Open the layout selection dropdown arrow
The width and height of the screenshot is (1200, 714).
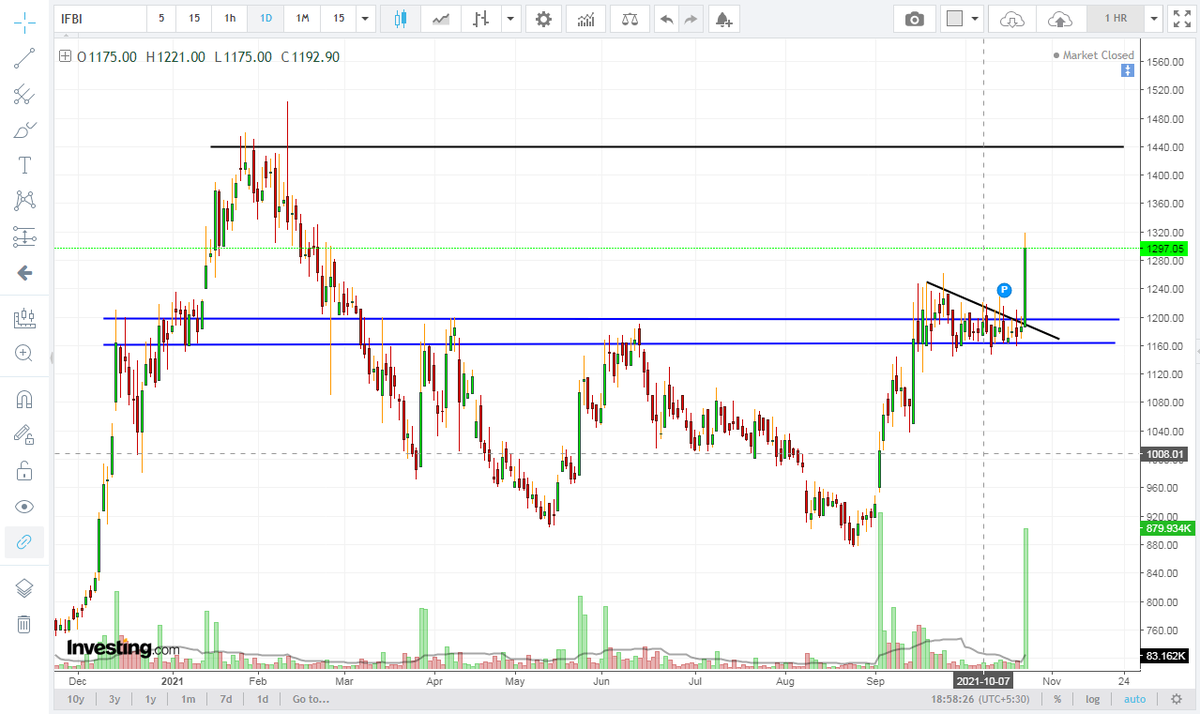[975, 18]
